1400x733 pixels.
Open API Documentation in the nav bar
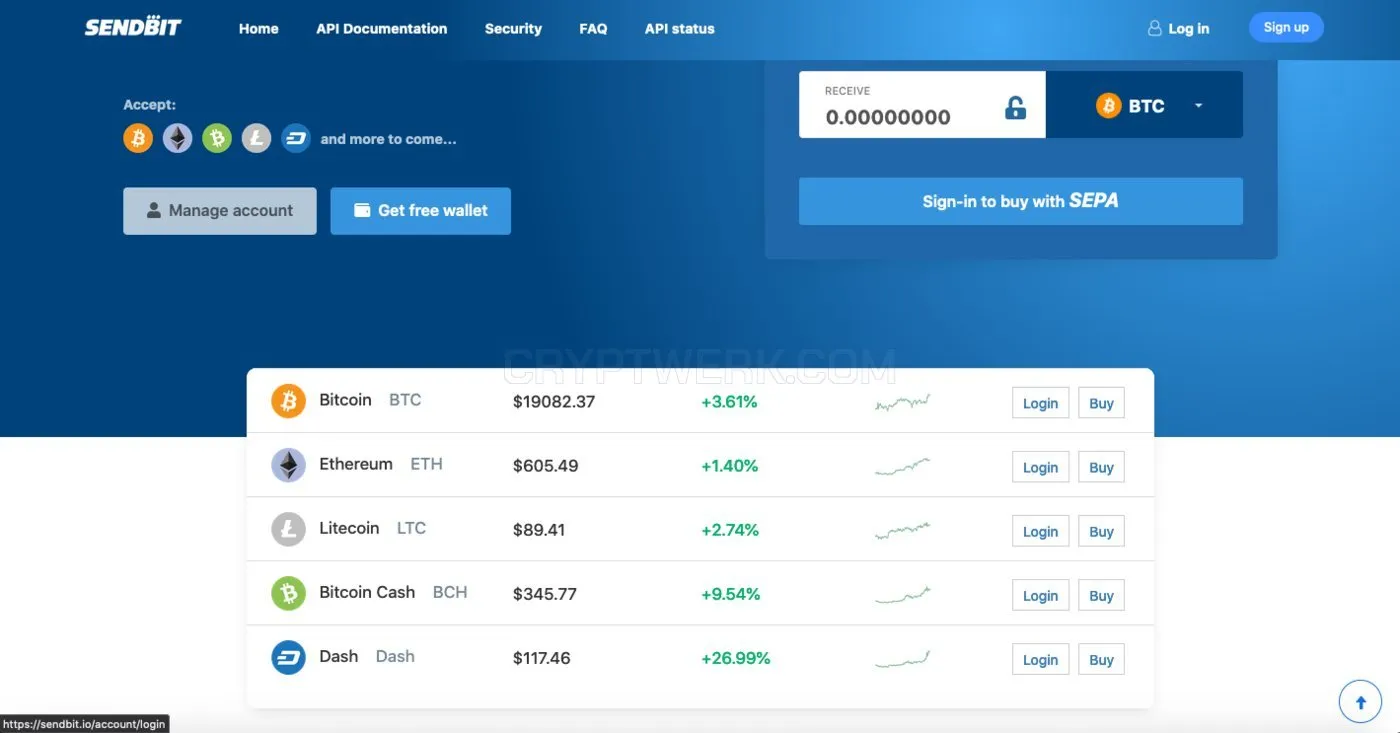click(x=382, y=28)
